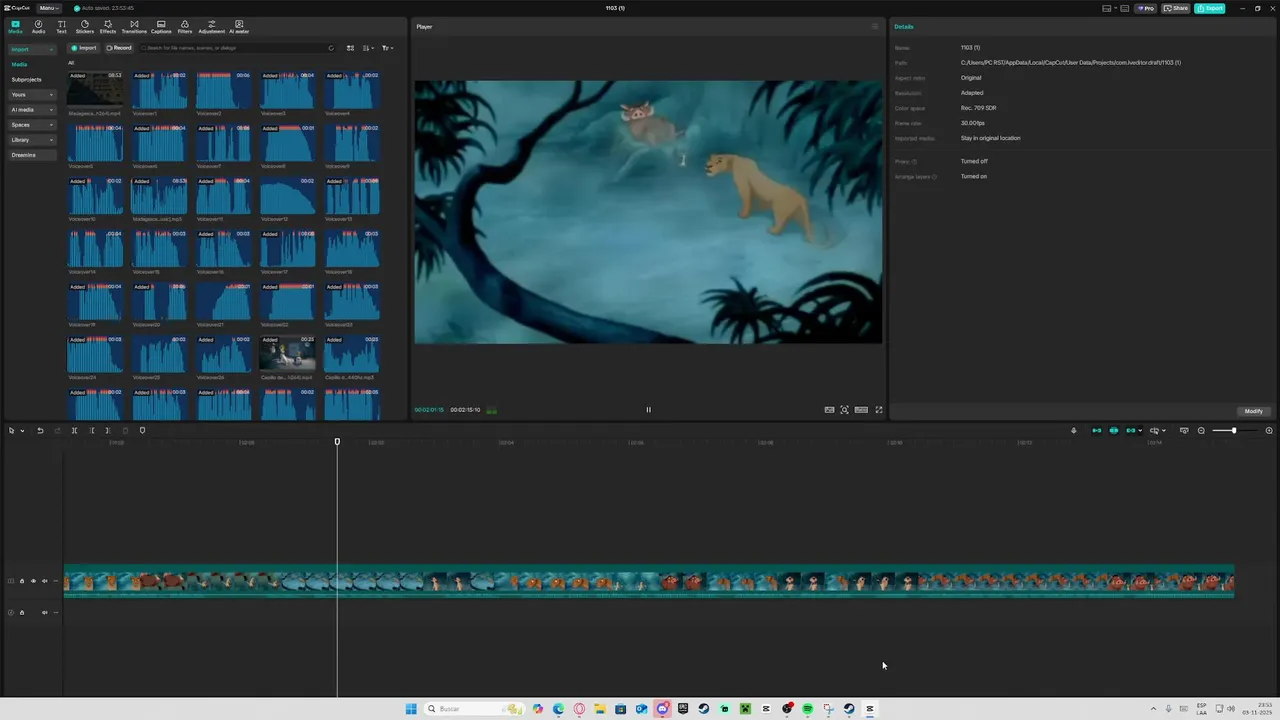This screenshot has width=1280, height=720.
Task: Click the timeline playhead marker
Action: pos(337,442)
